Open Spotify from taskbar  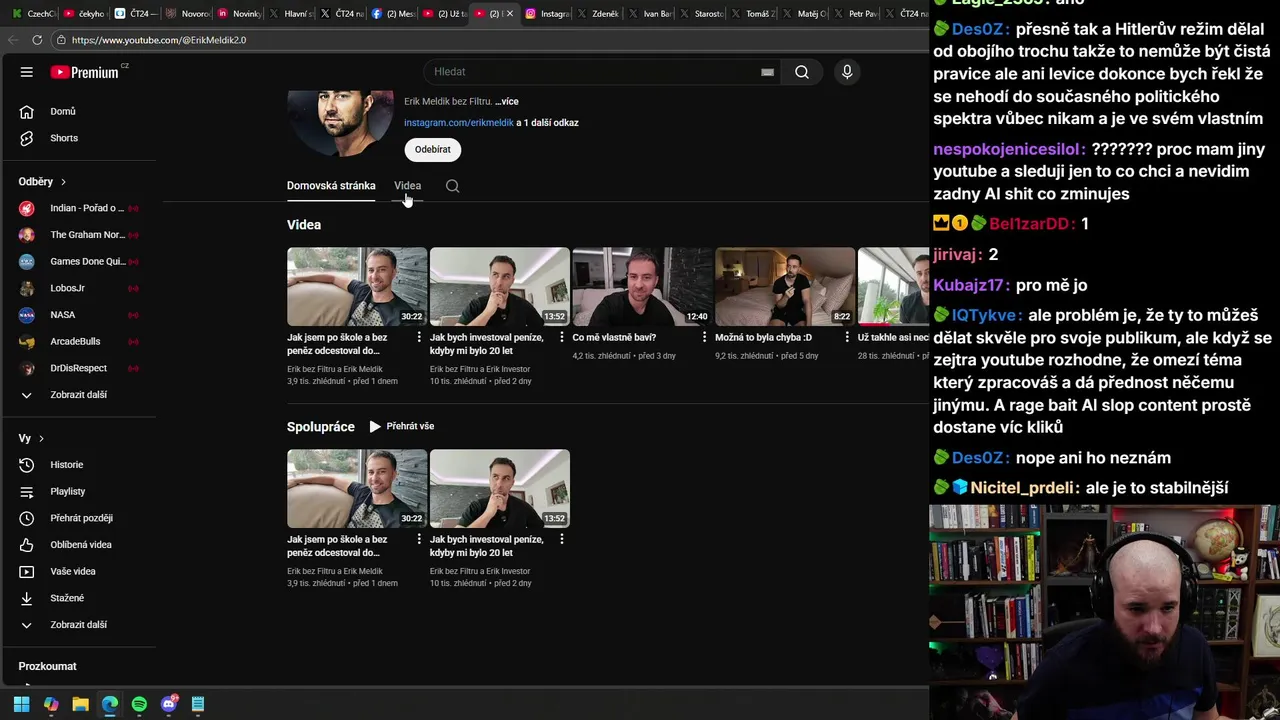point(139,704)
